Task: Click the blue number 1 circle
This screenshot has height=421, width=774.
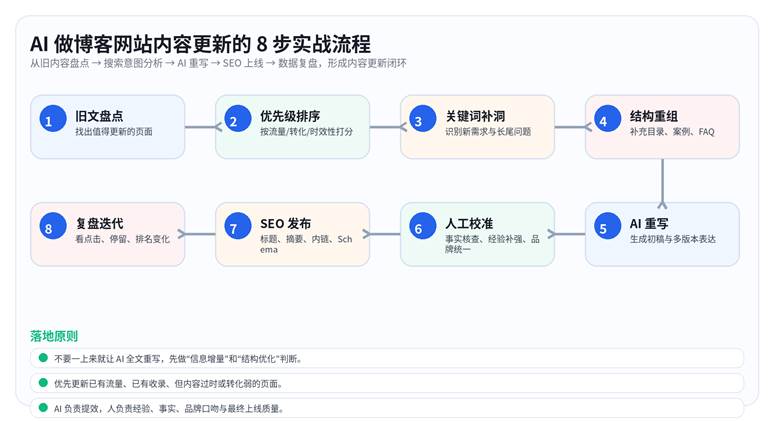Action: click(48, 121)
